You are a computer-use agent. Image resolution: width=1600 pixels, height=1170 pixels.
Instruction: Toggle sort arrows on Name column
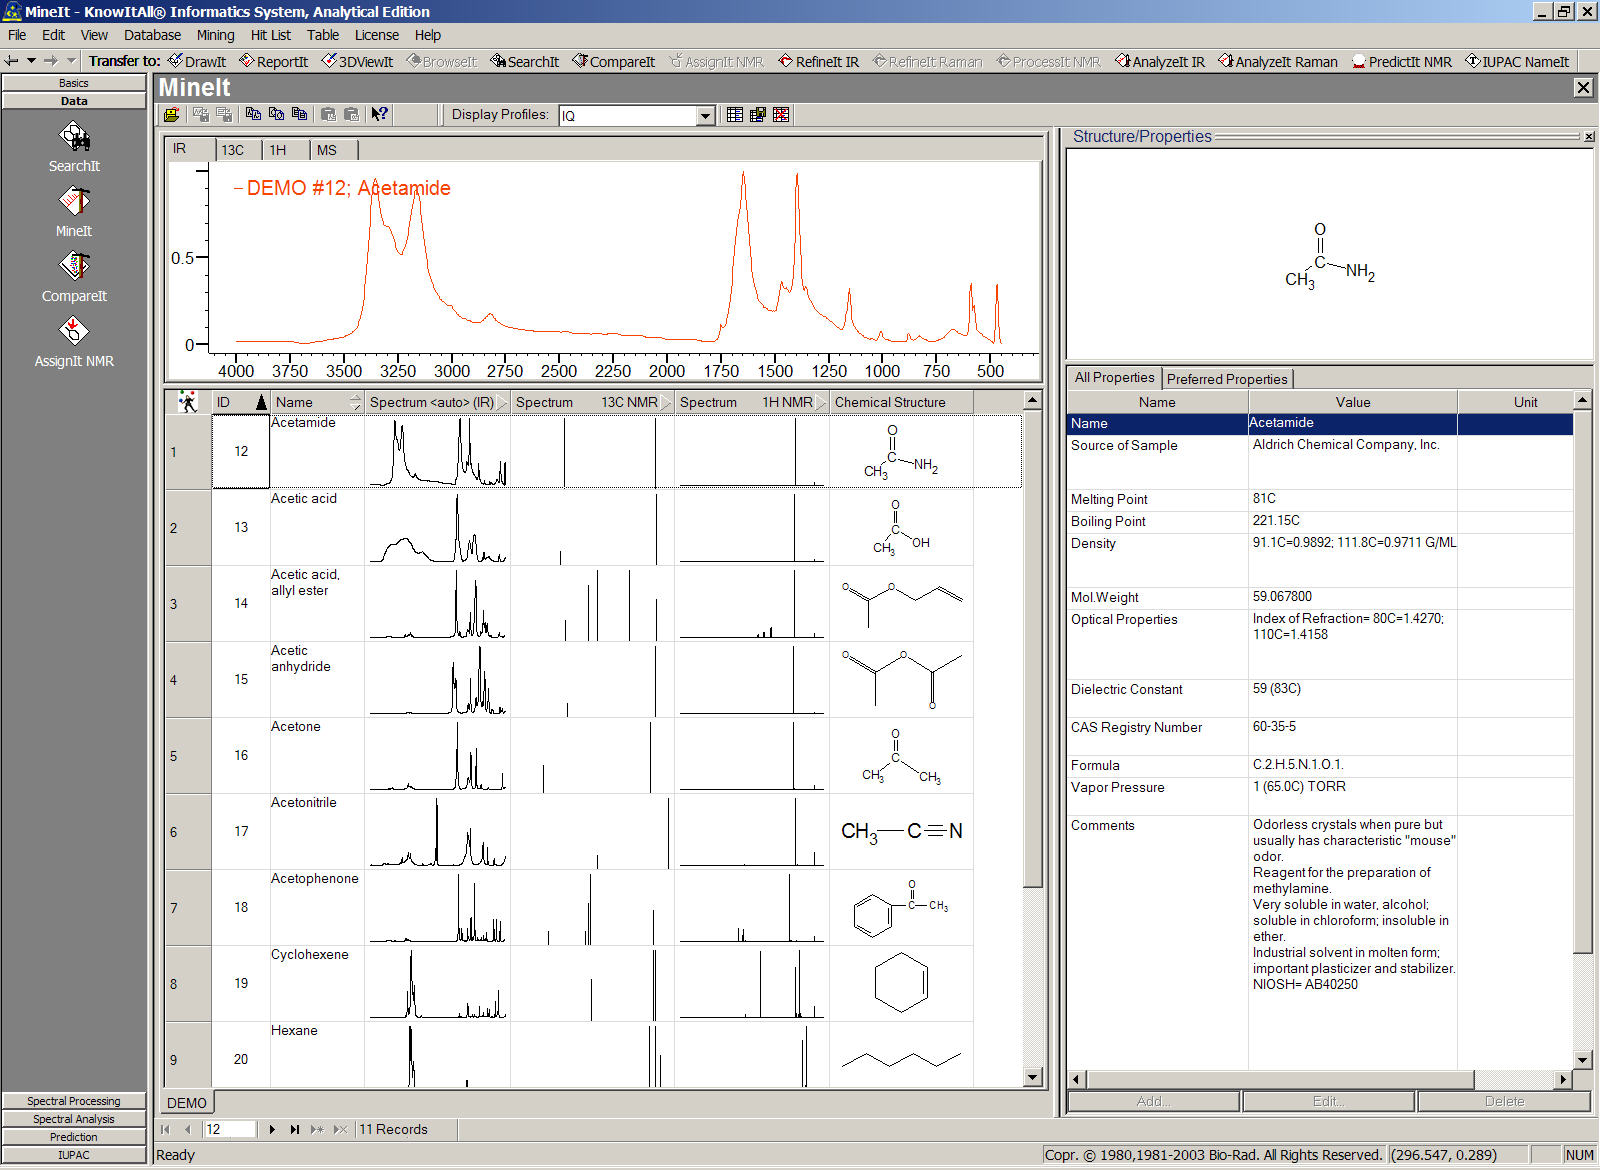click(355, 402)
